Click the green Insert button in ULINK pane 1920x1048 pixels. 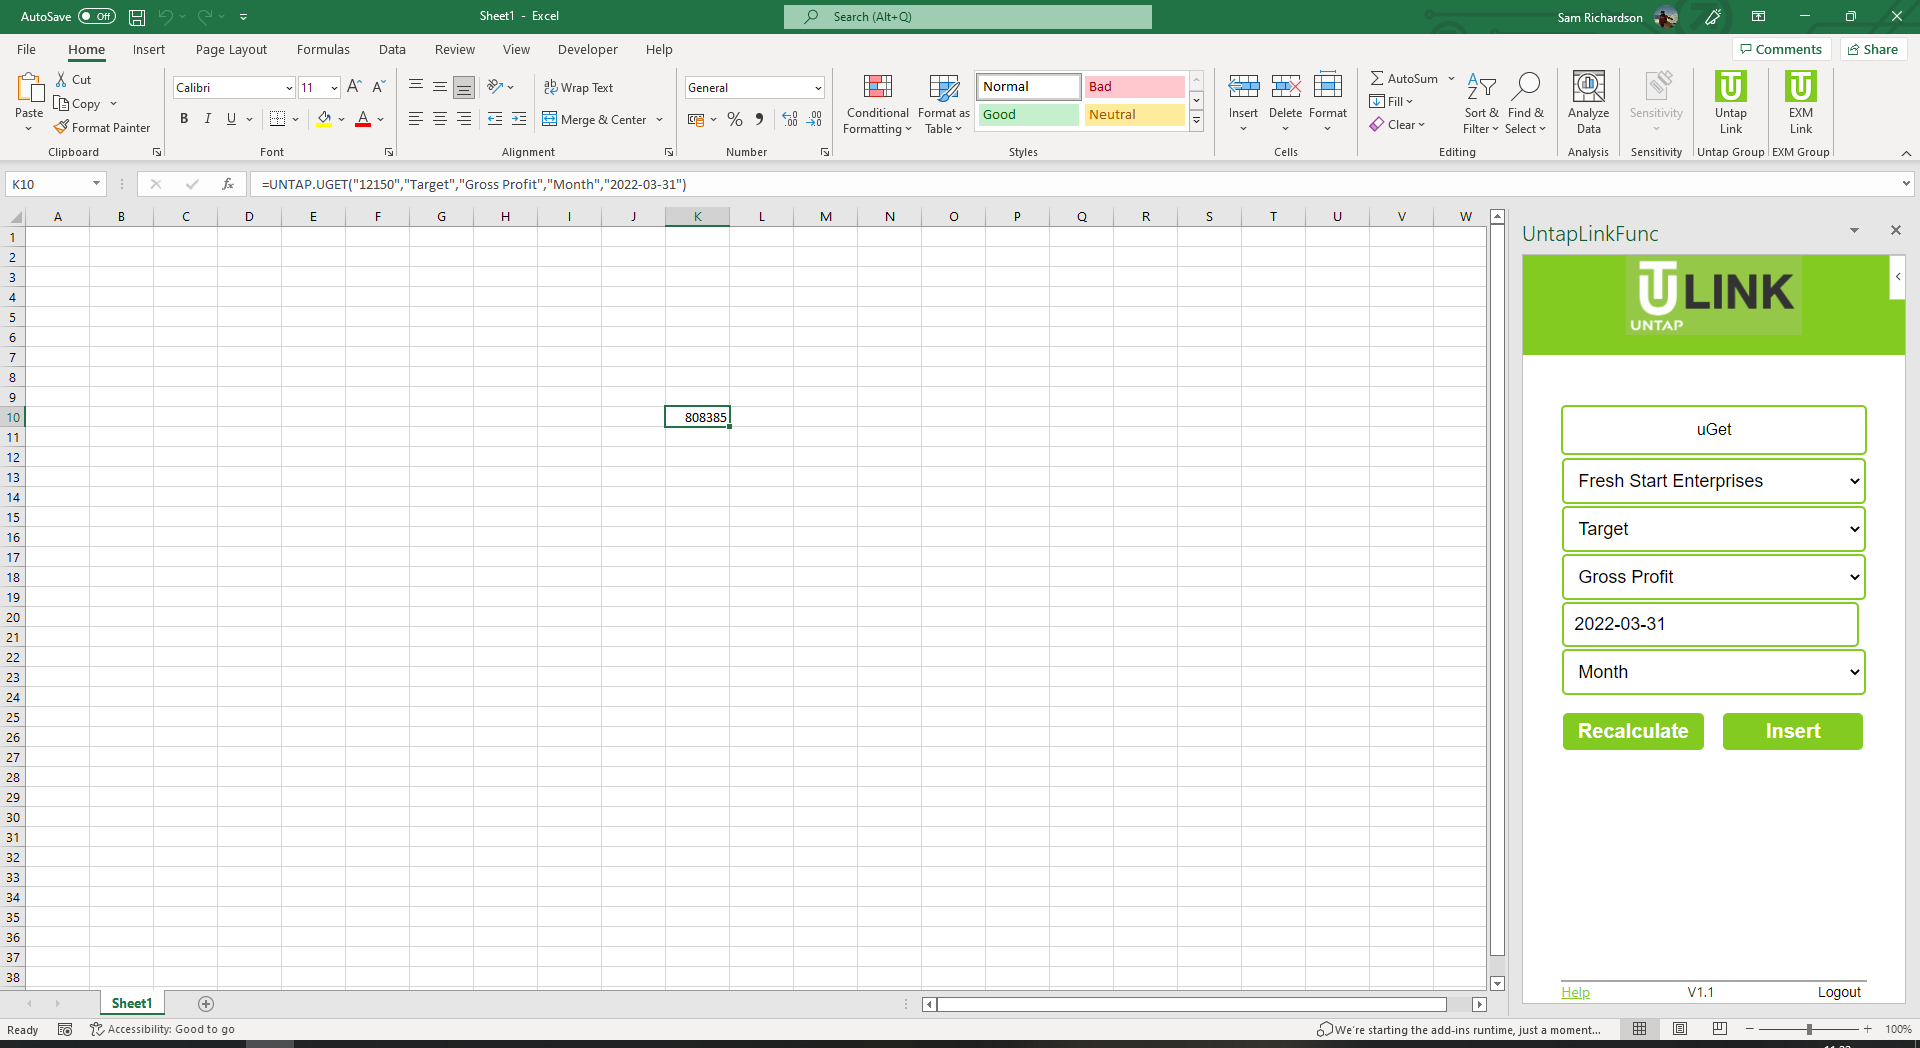tap(1793, 731)
